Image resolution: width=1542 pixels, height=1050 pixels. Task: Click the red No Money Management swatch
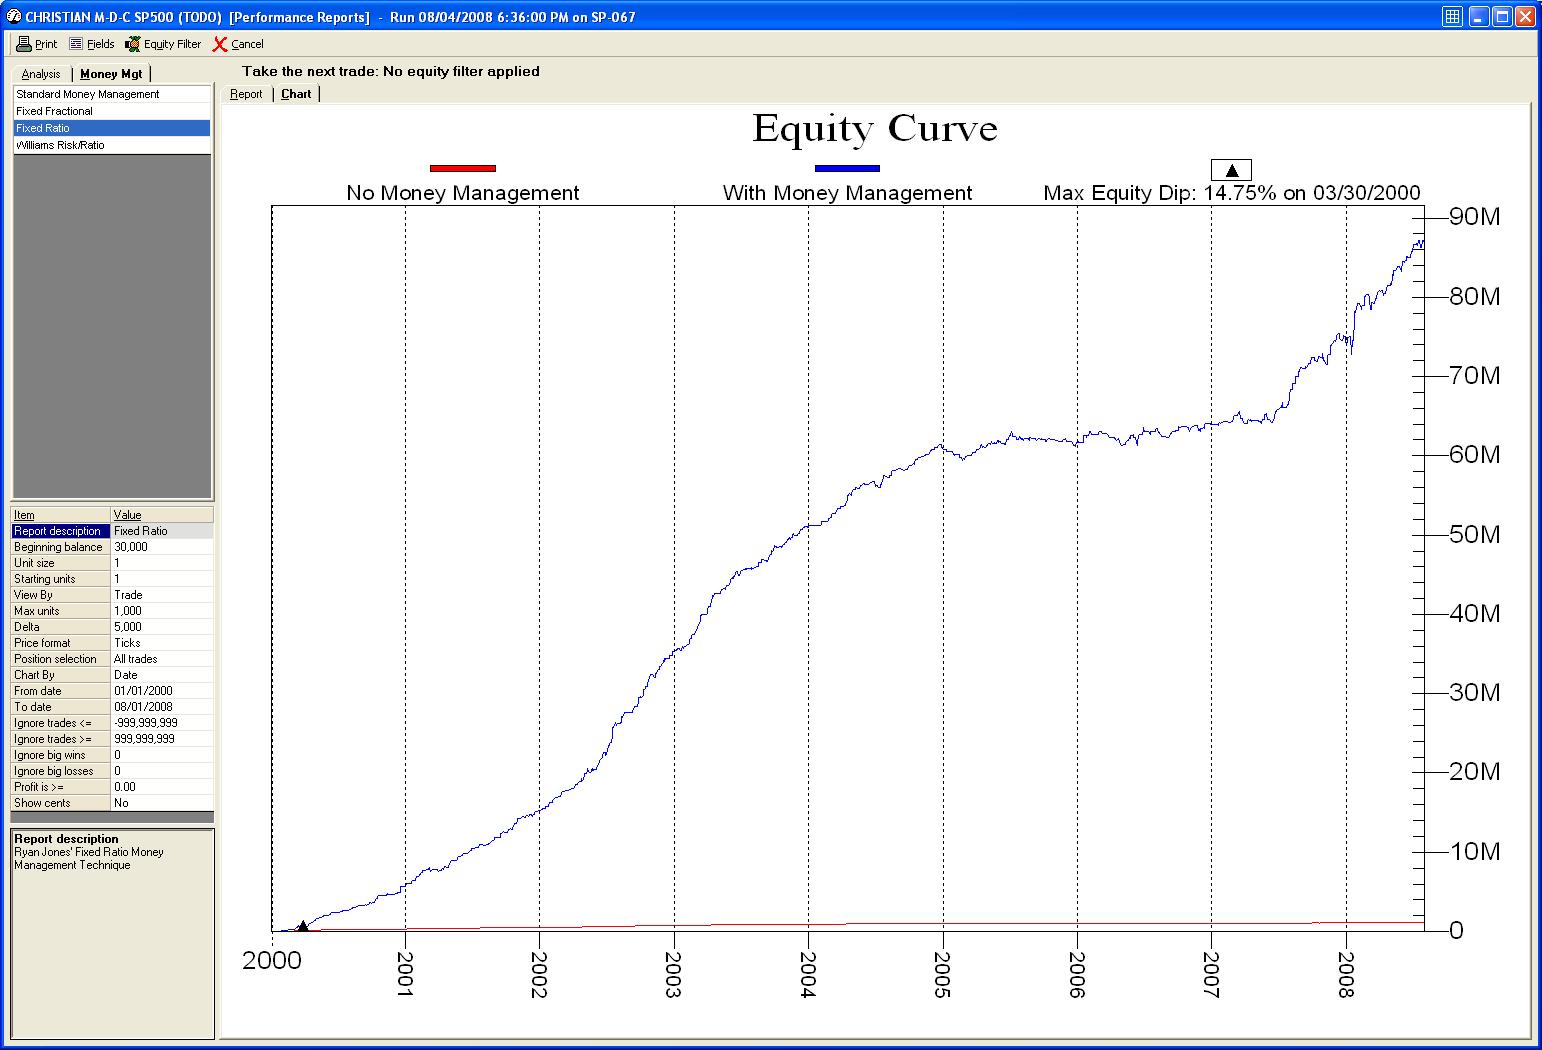pyautogui.click(x=462, y=168)
